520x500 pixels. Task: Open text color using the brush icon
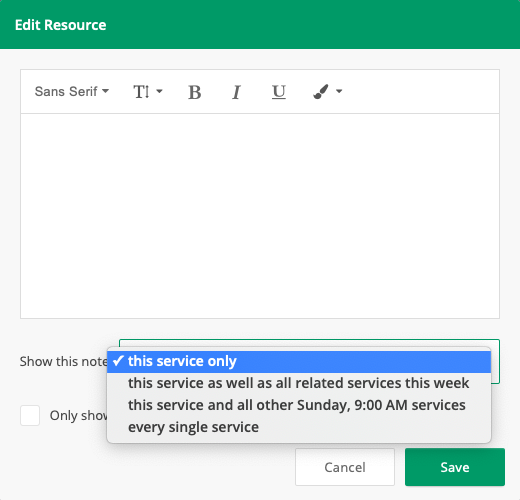[x=321, y=91]
